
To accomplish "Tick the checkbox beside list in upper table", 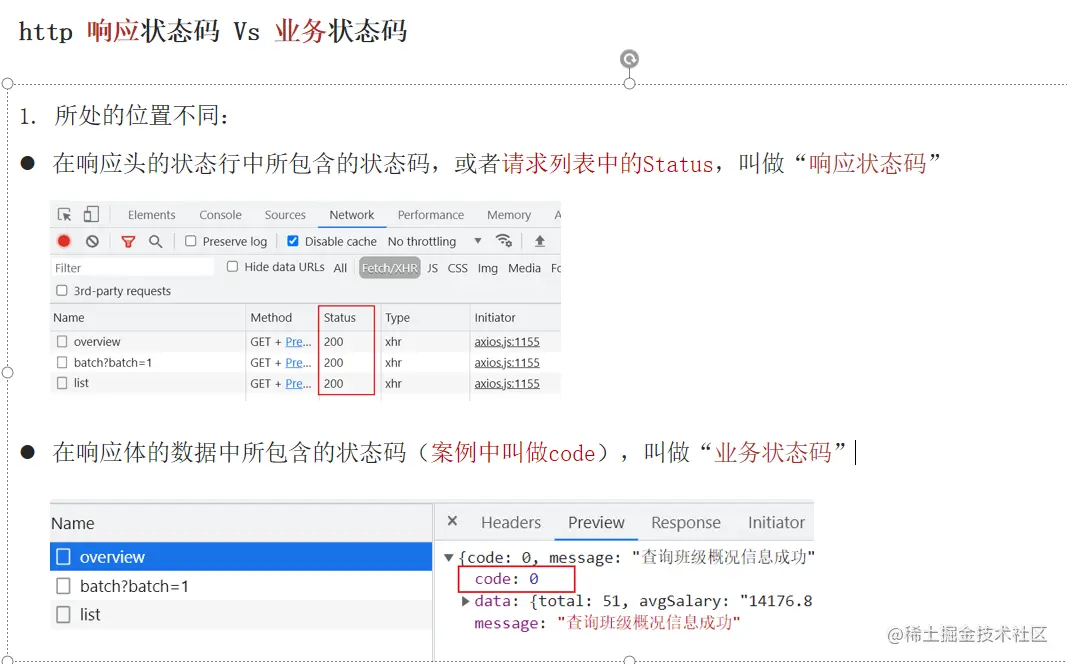I will click(62, 383).
